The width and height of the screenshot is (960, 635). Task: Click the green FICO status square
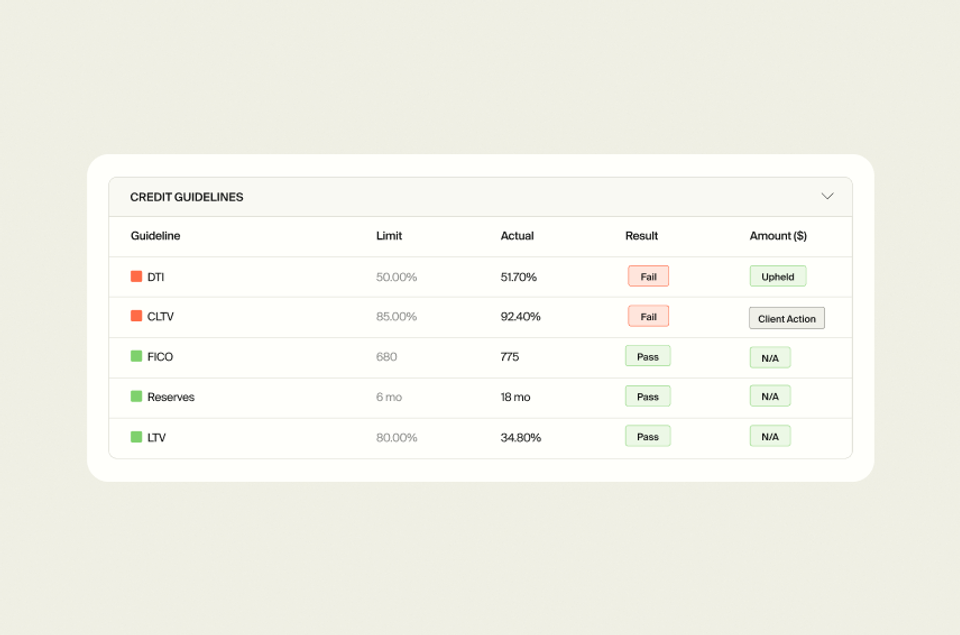pyautogui.click(x=137, y=356)
